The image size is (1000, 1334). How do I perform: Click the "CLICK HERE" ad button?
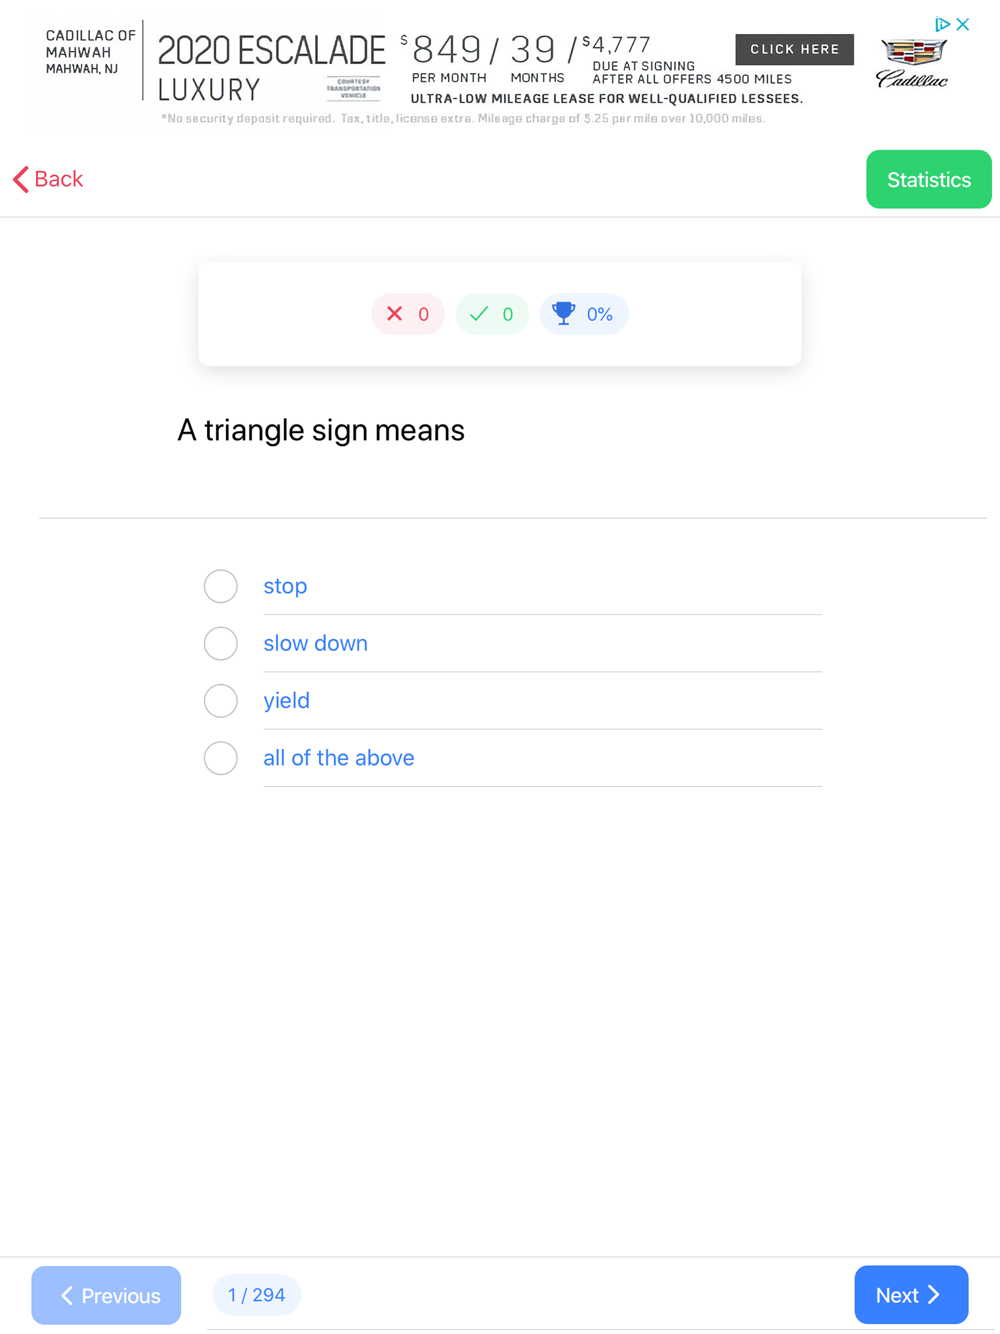tap(794, 49)
